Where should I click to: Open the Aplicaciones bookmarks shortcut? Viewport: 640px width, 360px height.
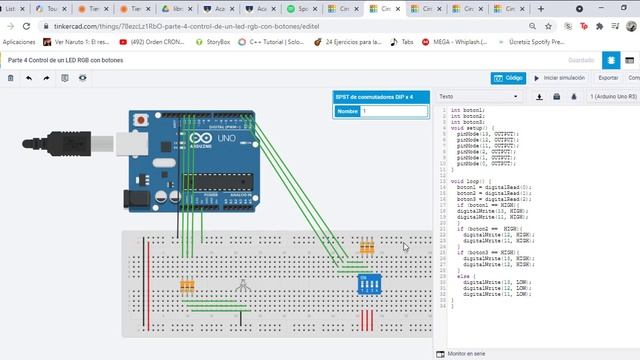(19, 42)
